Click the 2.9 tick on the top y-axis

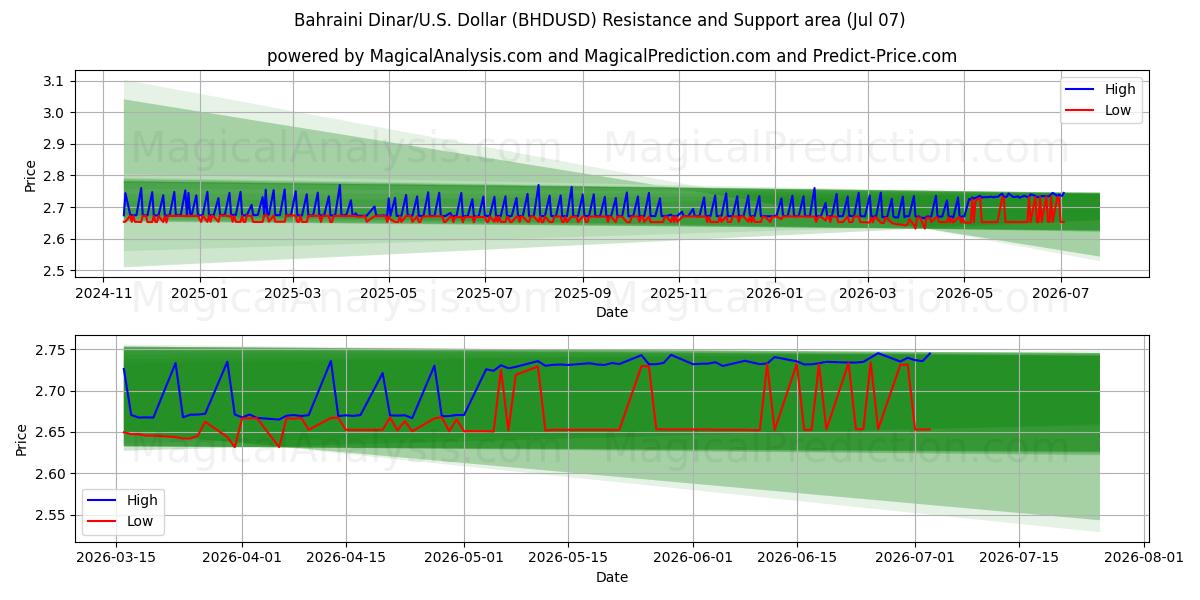[x=54, y=144]
